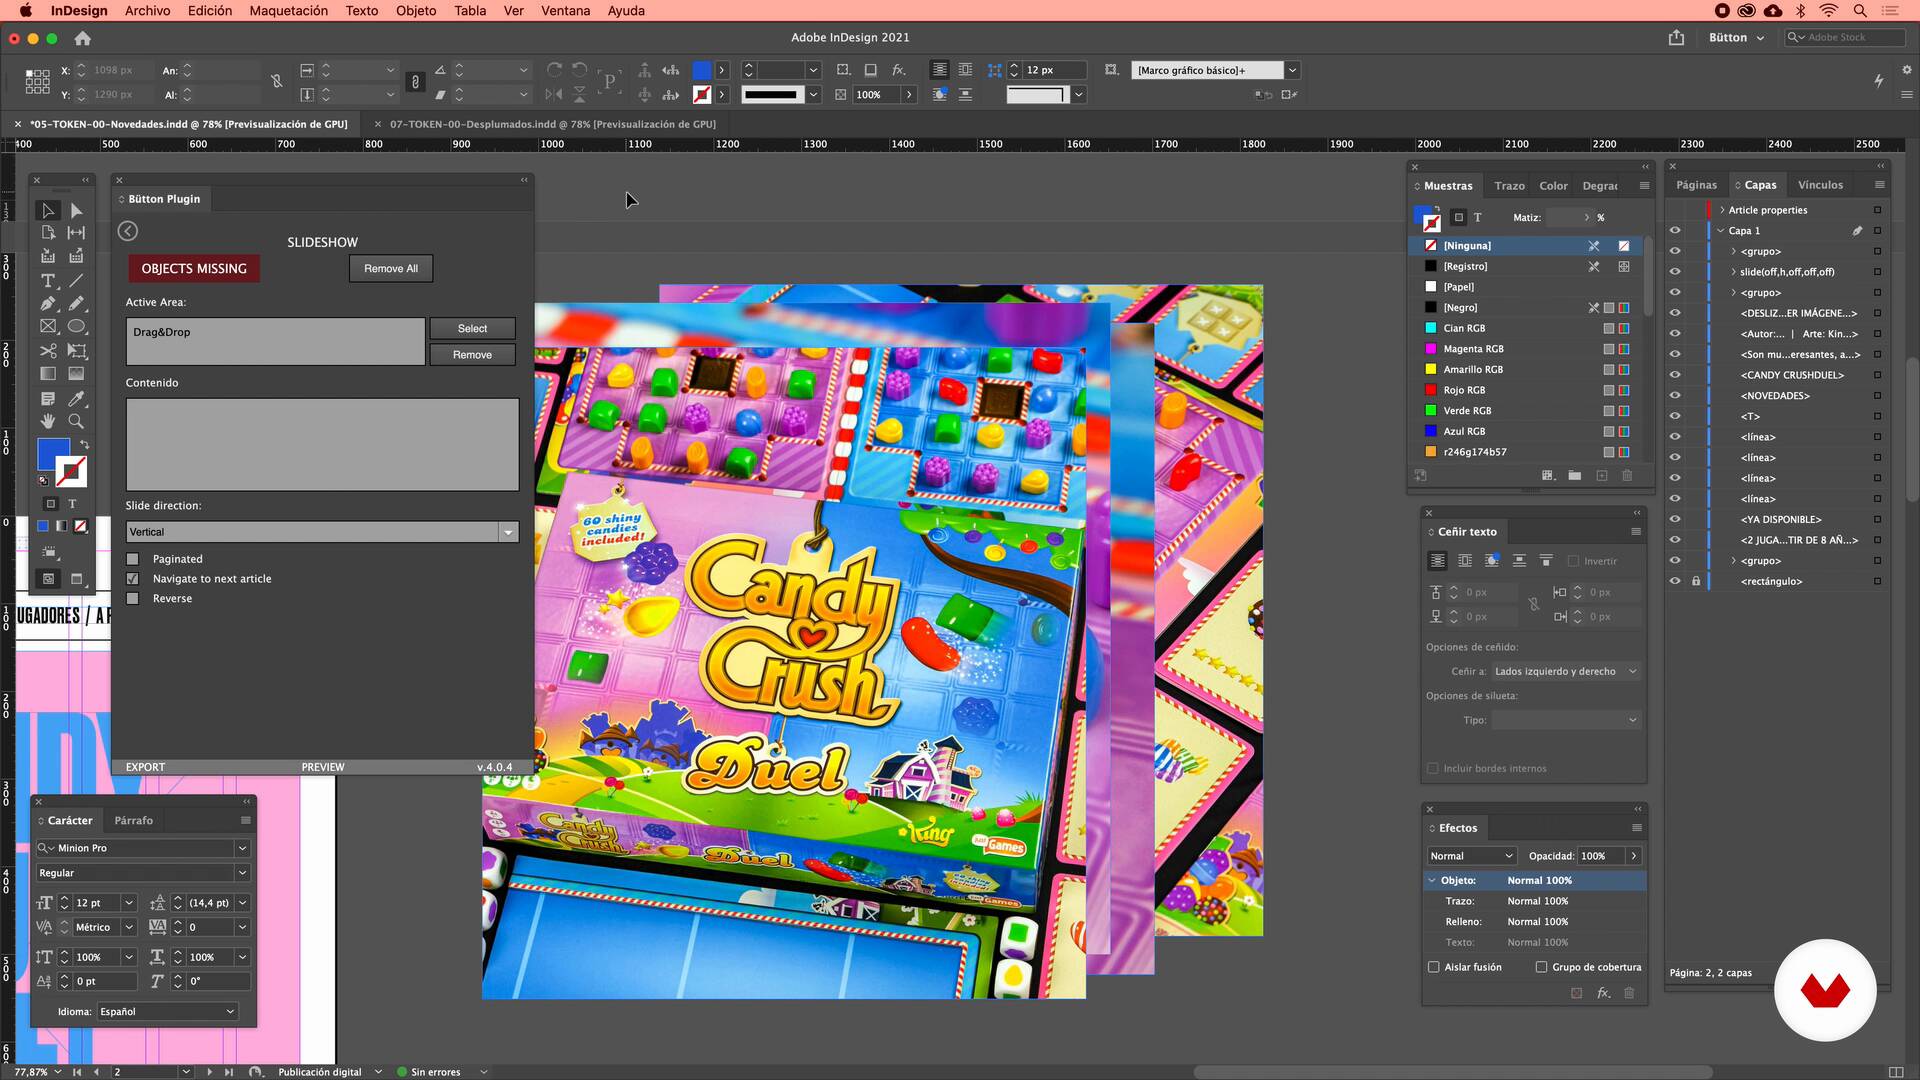Image resolution: width=1920 pixels, height=1080 pixels.
Task: Click PREVIEW in Bütton Plugin panel
Action: click(323, 767)
